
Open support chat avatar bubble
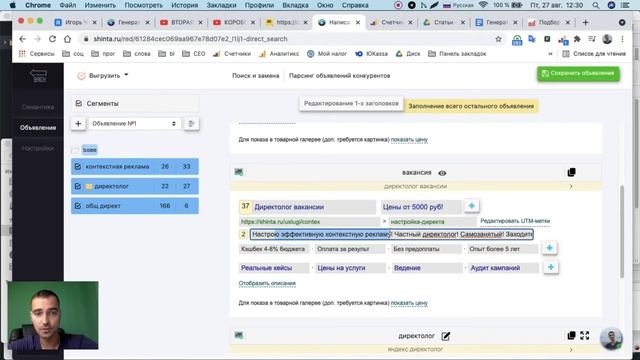tap(611, 339)
